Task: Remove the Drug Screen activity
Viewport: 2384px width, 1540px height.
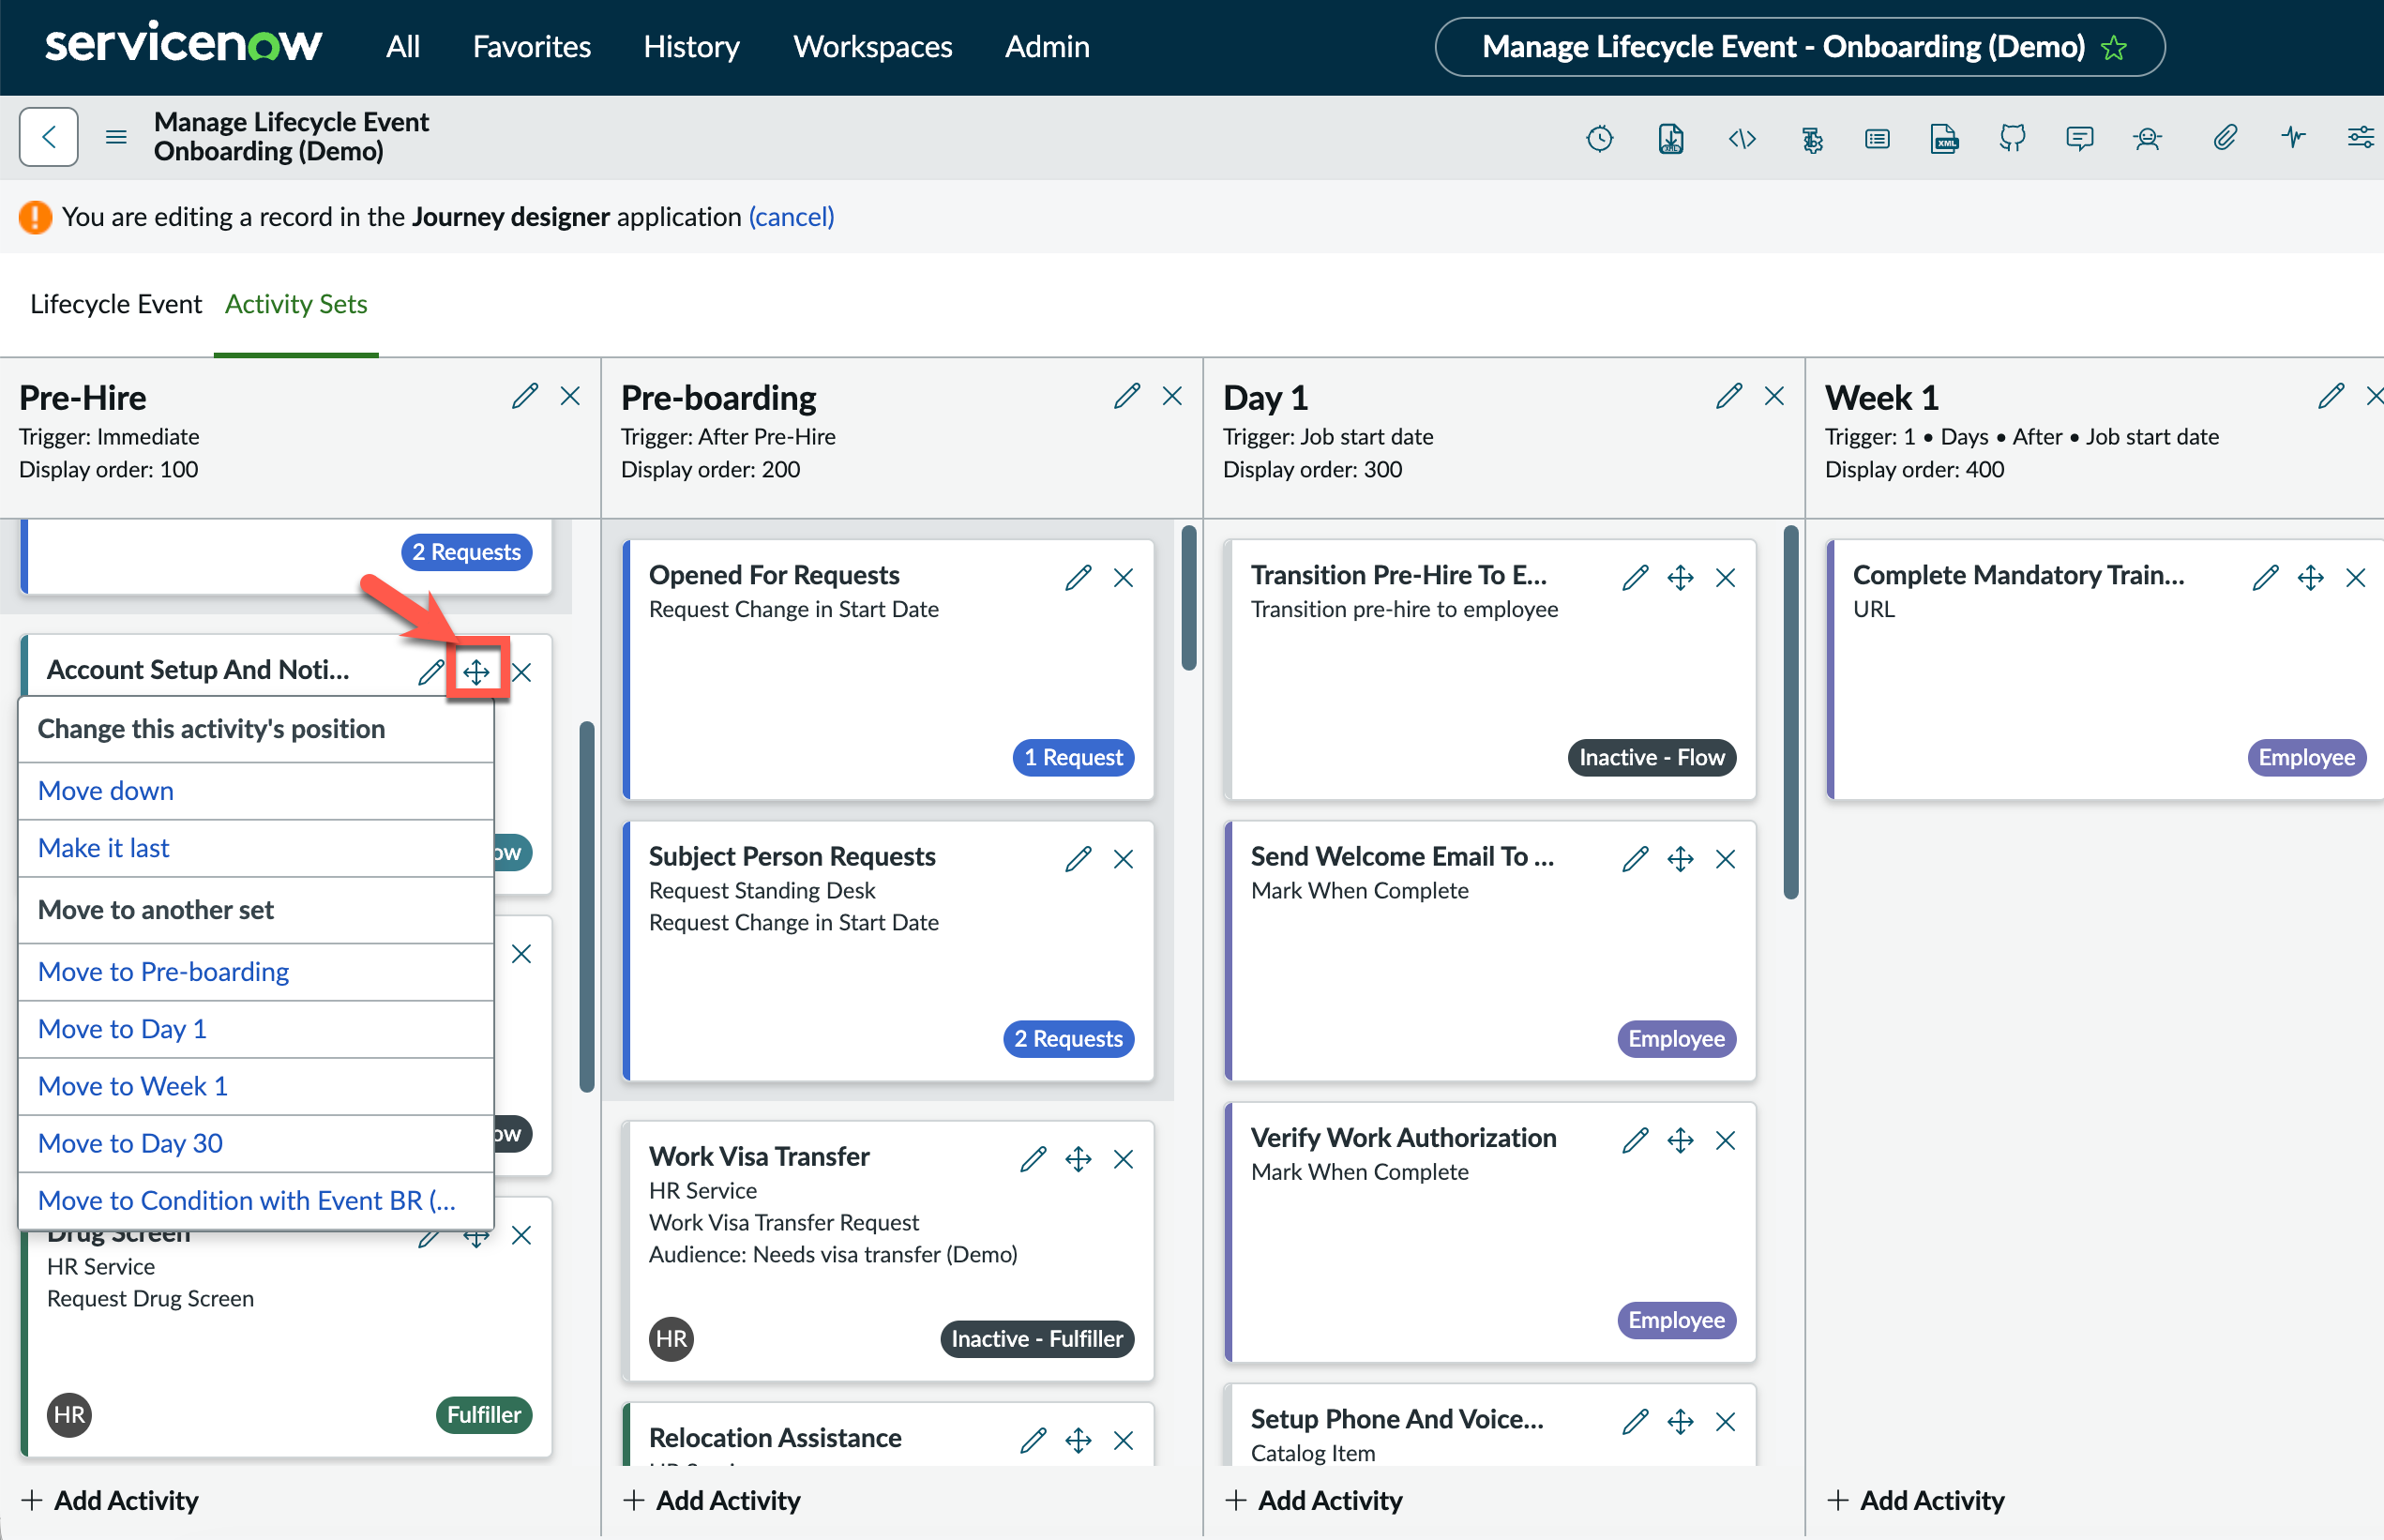Action: coord(521,1235)
